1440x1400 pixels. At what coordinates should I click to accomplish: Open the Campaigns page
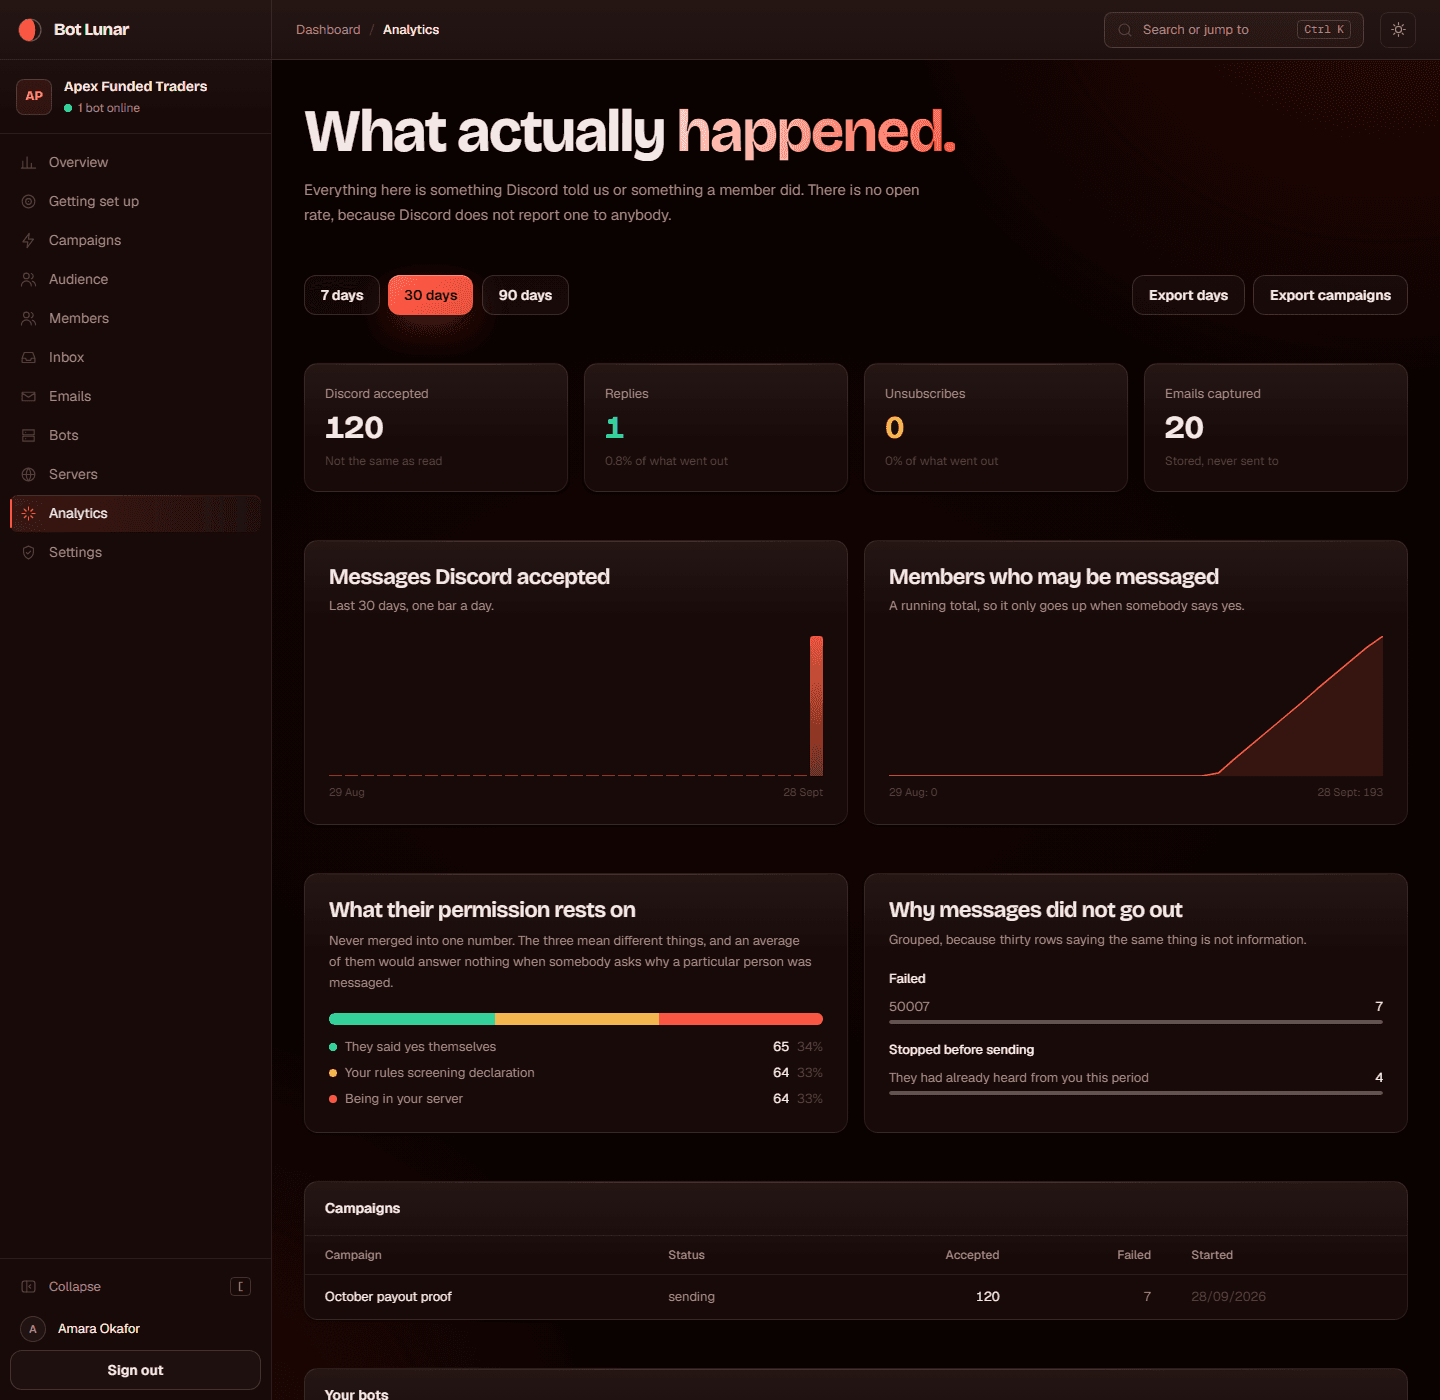click(x=135, y=241)
